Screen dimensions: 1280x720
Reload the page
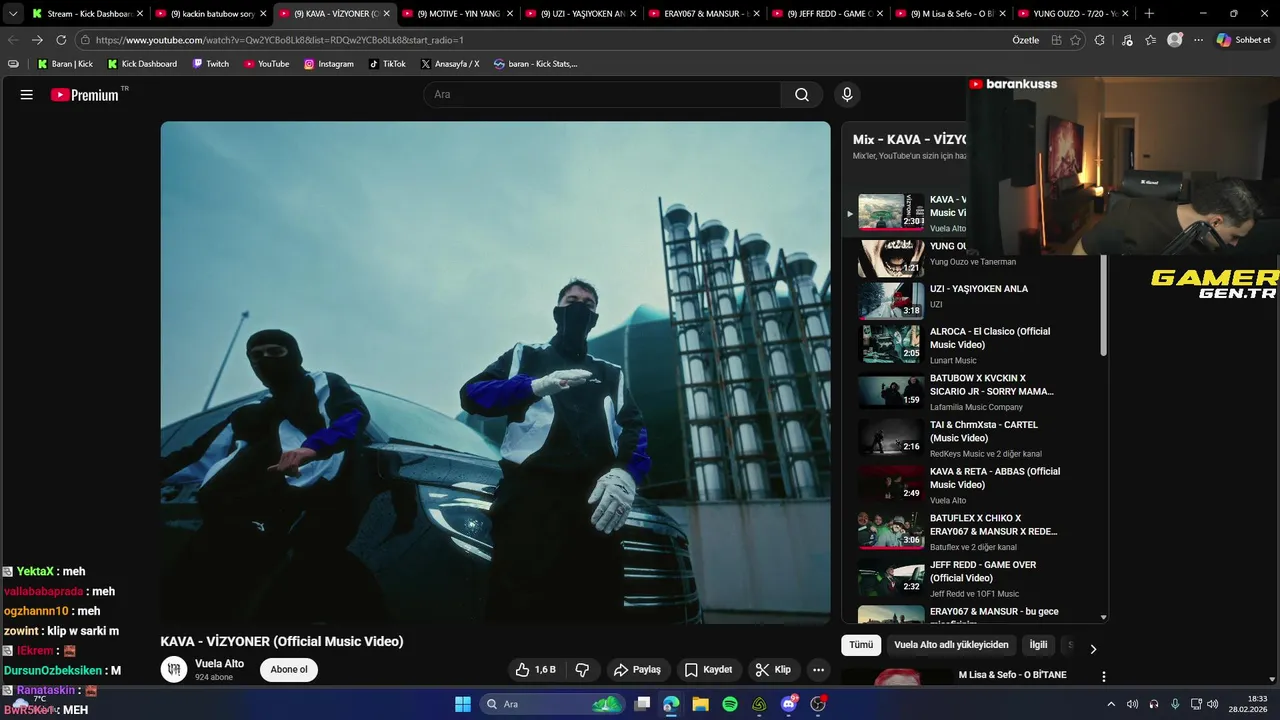pyautogui.click(x=61, y=40)
